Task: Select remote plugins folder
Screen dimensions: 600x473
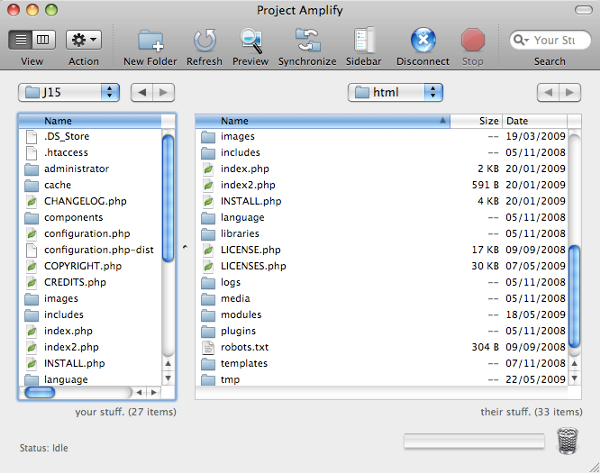Action: (x=382, y=331)
